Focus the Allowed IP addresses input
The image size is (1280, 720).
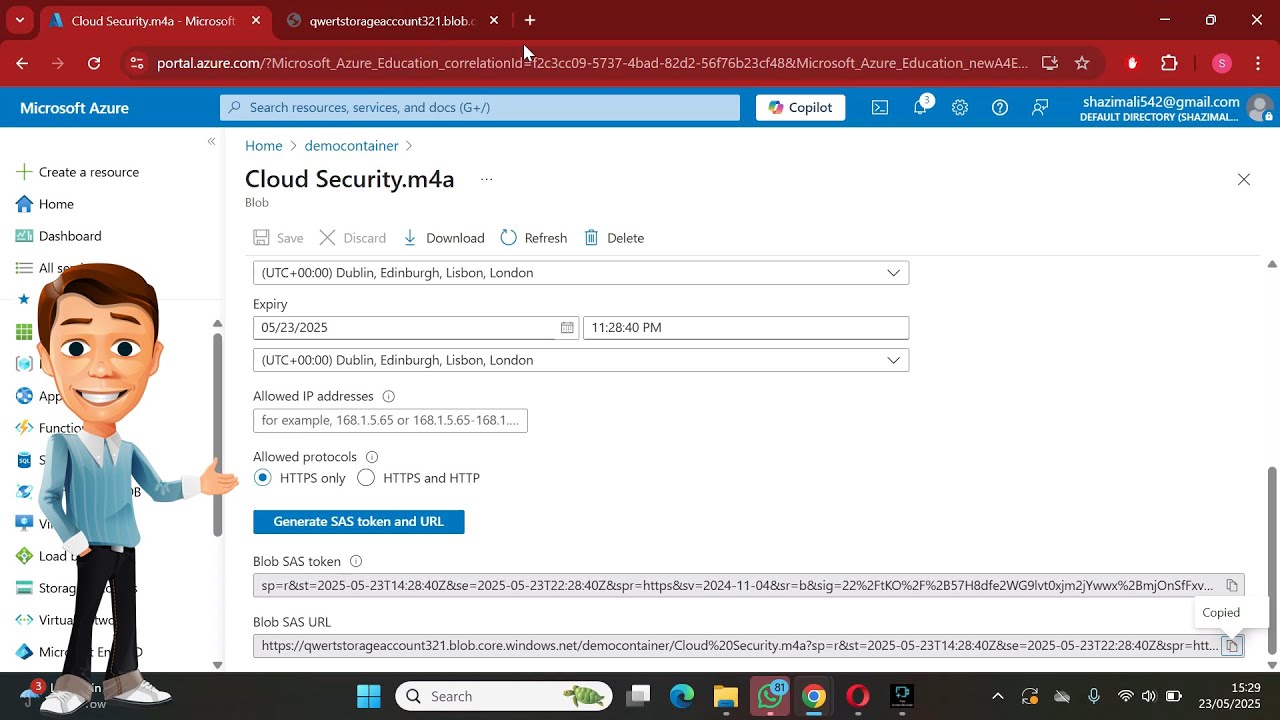(390, 421)
